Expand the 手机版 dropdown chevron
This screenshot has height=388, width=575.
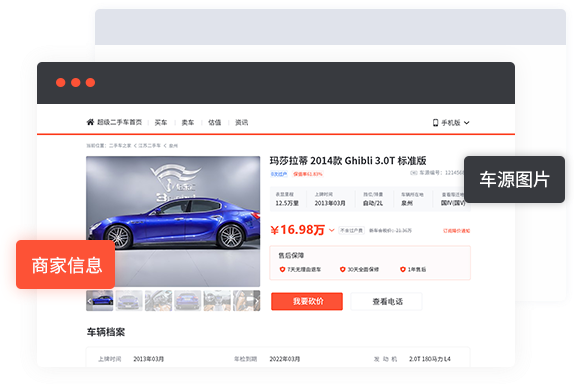tap(466, 123)
